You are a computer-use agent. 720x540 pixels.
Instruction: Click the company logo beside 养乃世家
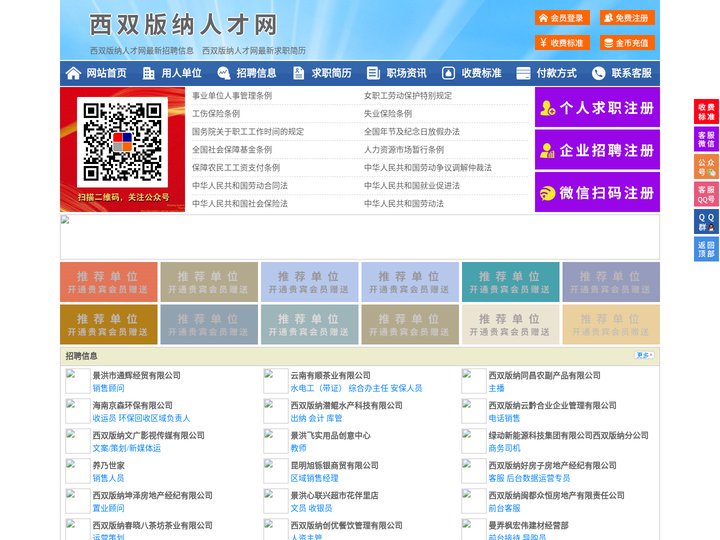click(78, 471)
